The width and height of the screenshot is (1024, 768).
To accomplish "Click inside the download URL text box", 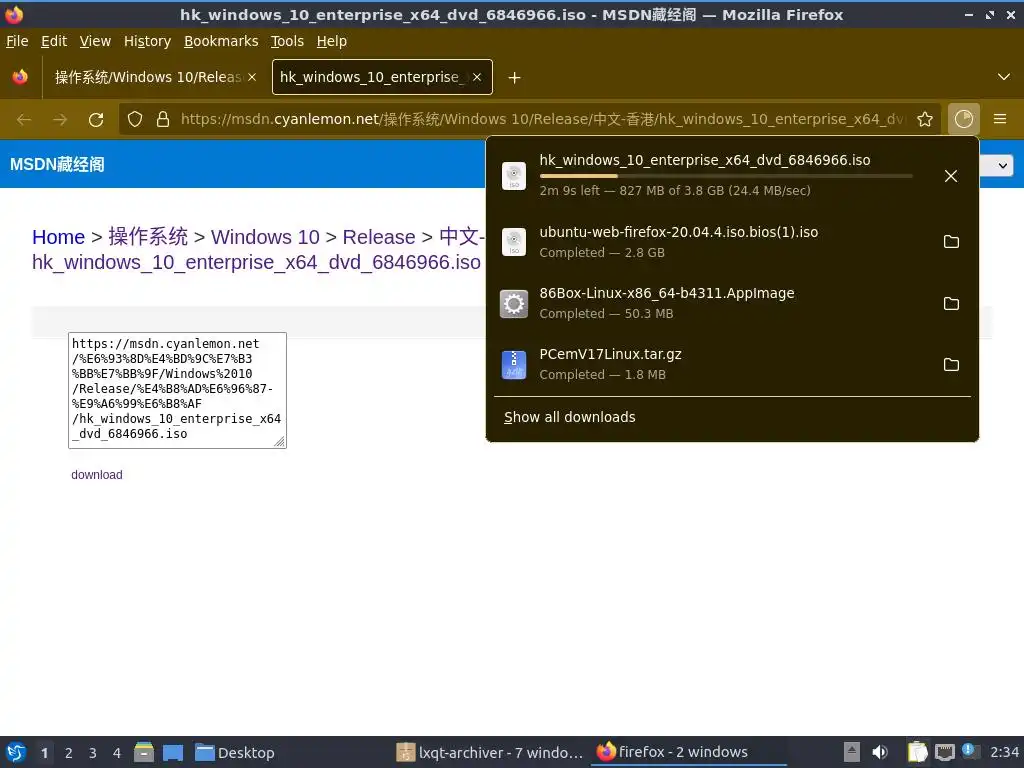I will coord(177,390).
